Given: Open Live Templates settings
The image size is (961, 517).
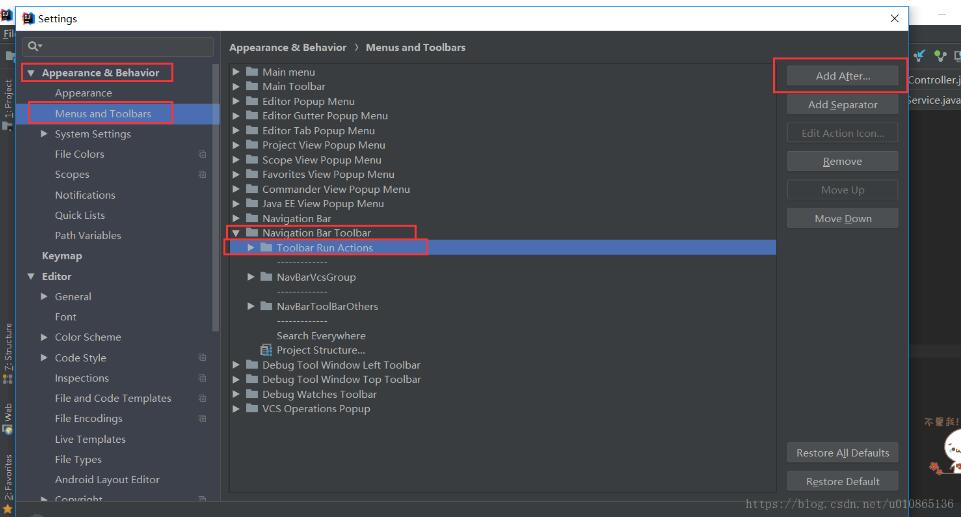Looking at the screenshot, I should tap(90, 439).
